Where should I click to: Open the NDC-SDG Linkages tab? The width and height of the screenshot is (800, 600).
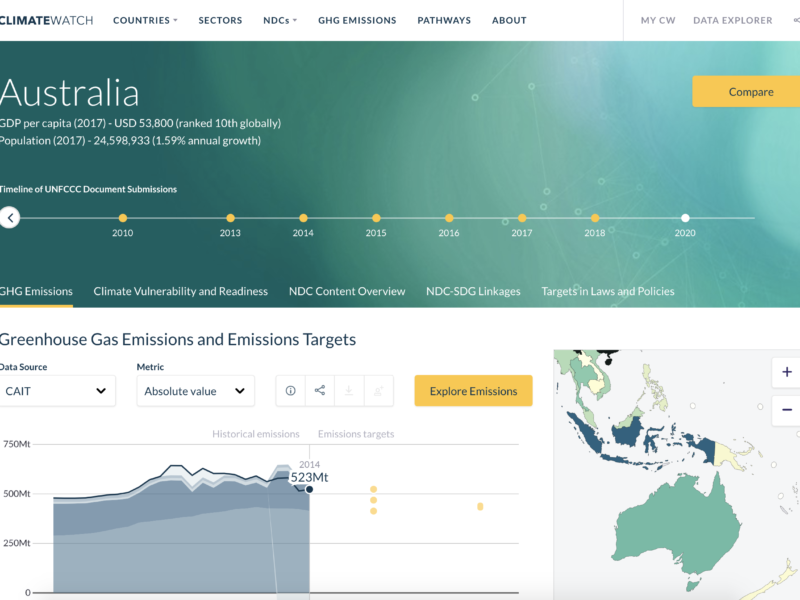(x=473, y=291)
